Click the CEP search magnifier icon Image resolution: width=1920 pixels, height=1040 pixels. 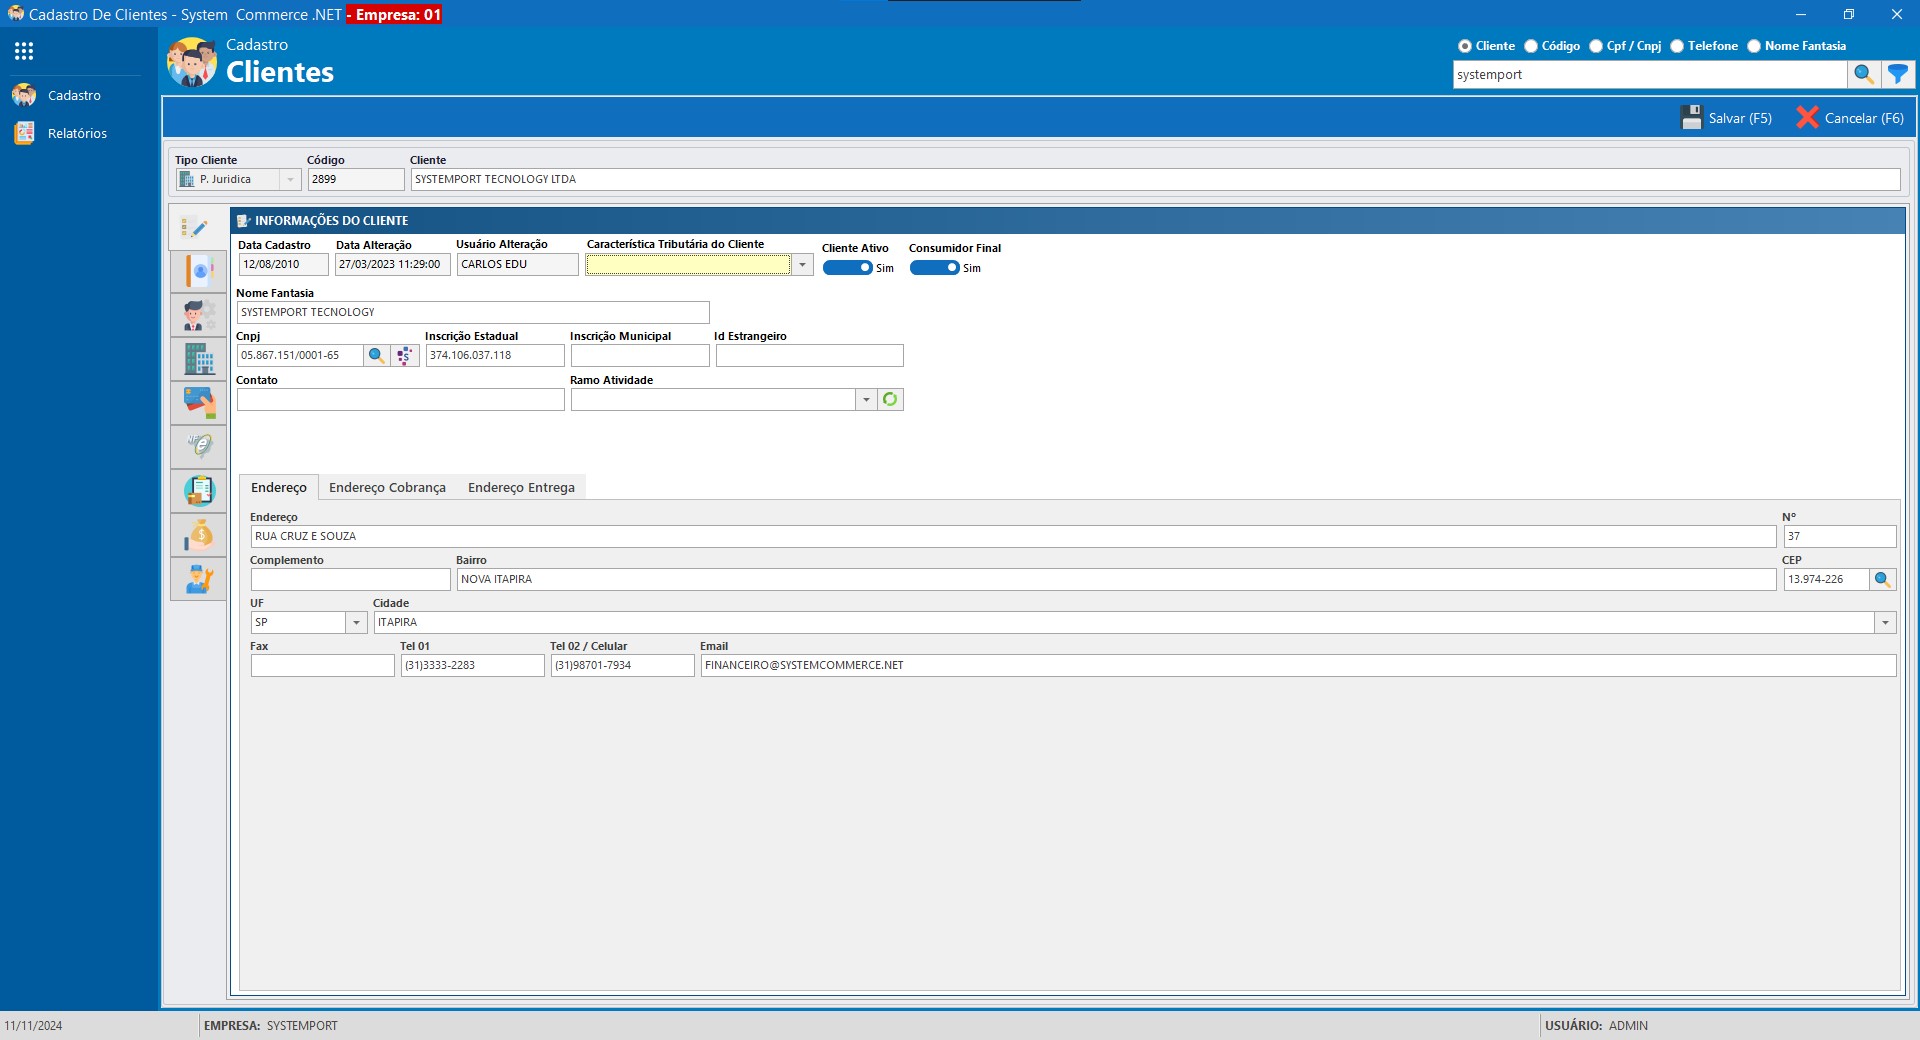(1882, 579)
